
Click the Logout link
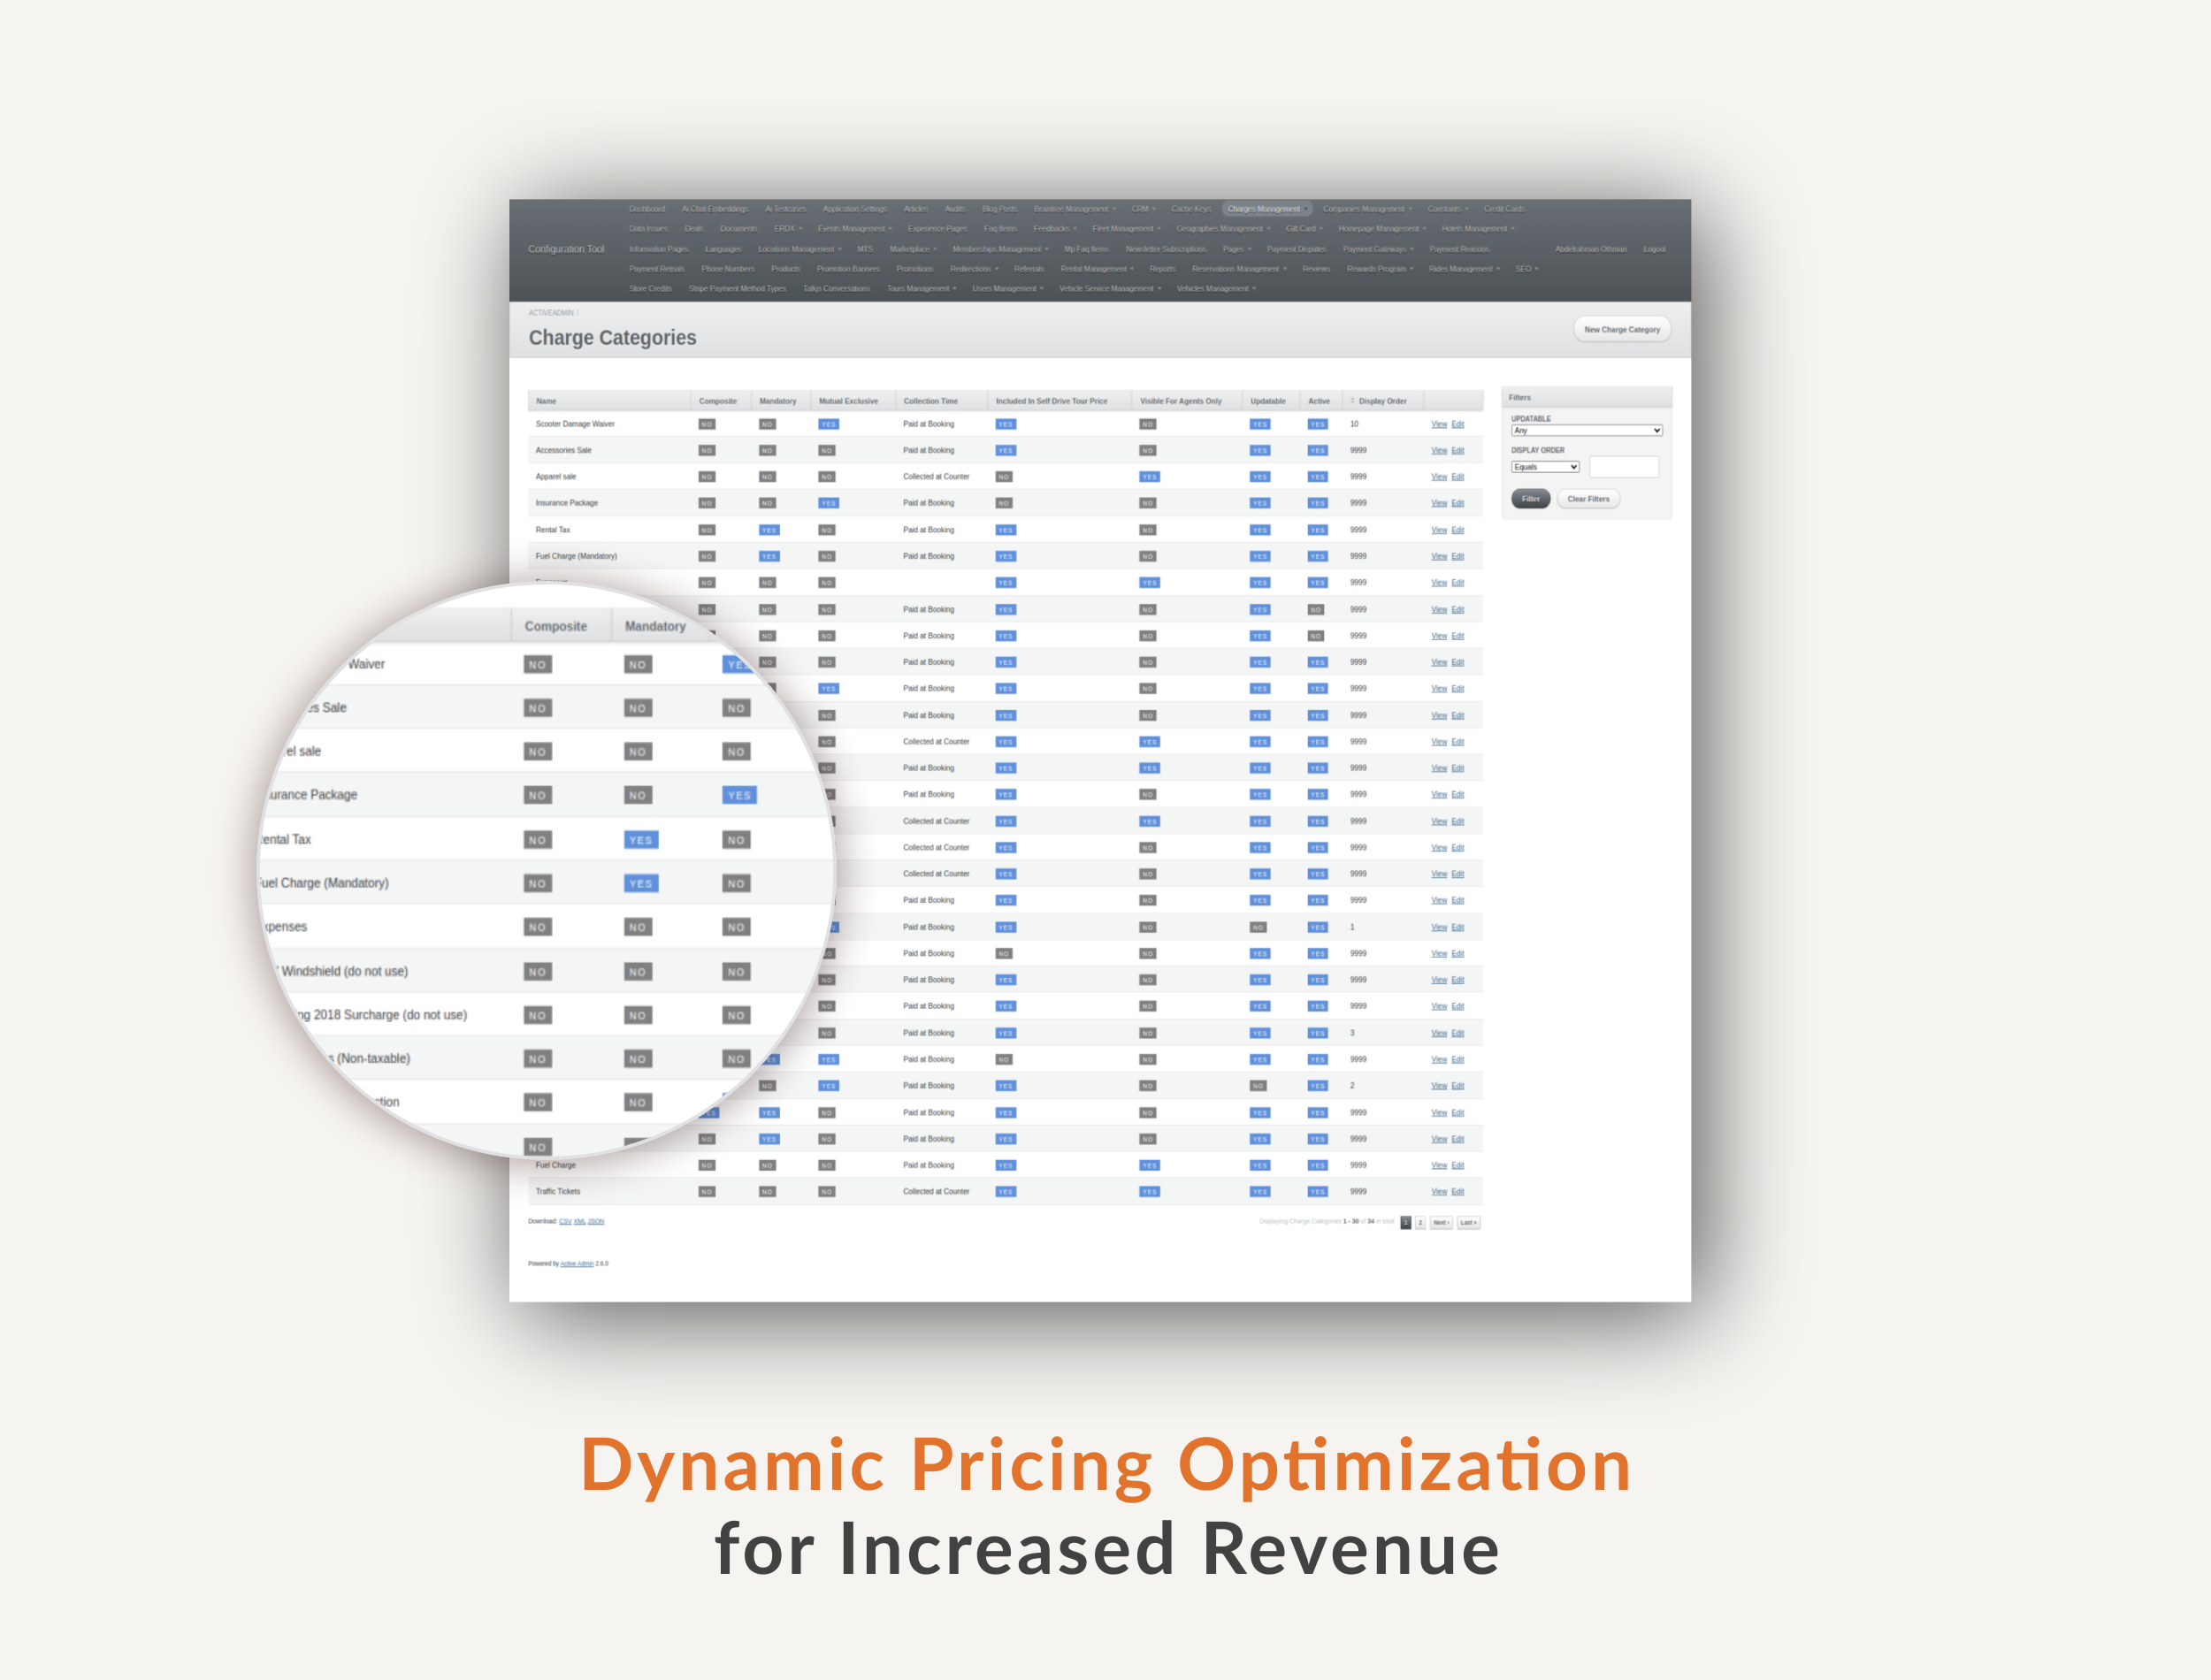tap(1654, 249)
